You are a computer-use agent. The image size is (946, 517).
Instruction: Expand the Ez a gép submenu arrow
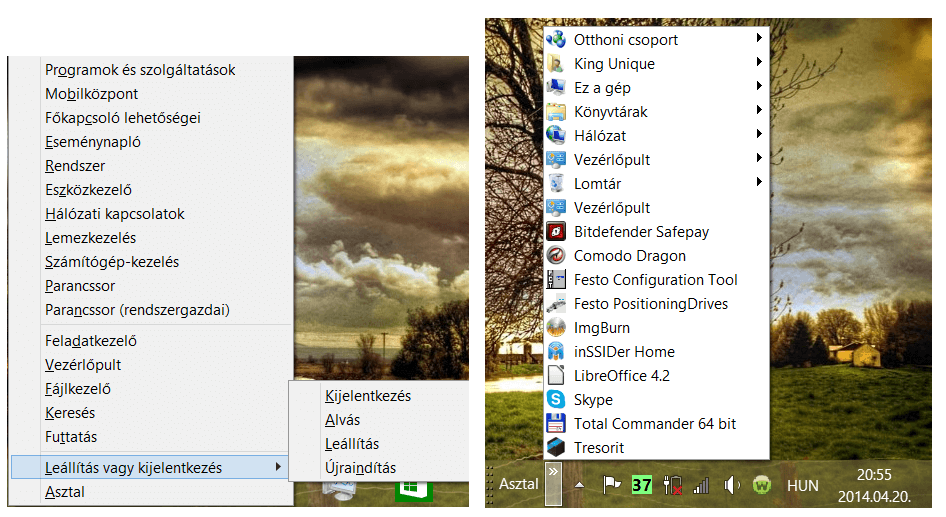click(x=759, y=86)
